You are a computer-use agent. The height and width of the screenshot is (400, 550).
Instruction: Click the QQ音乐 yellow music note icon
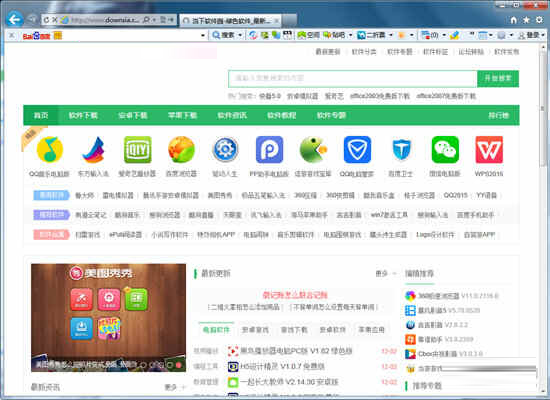(49, 150)
